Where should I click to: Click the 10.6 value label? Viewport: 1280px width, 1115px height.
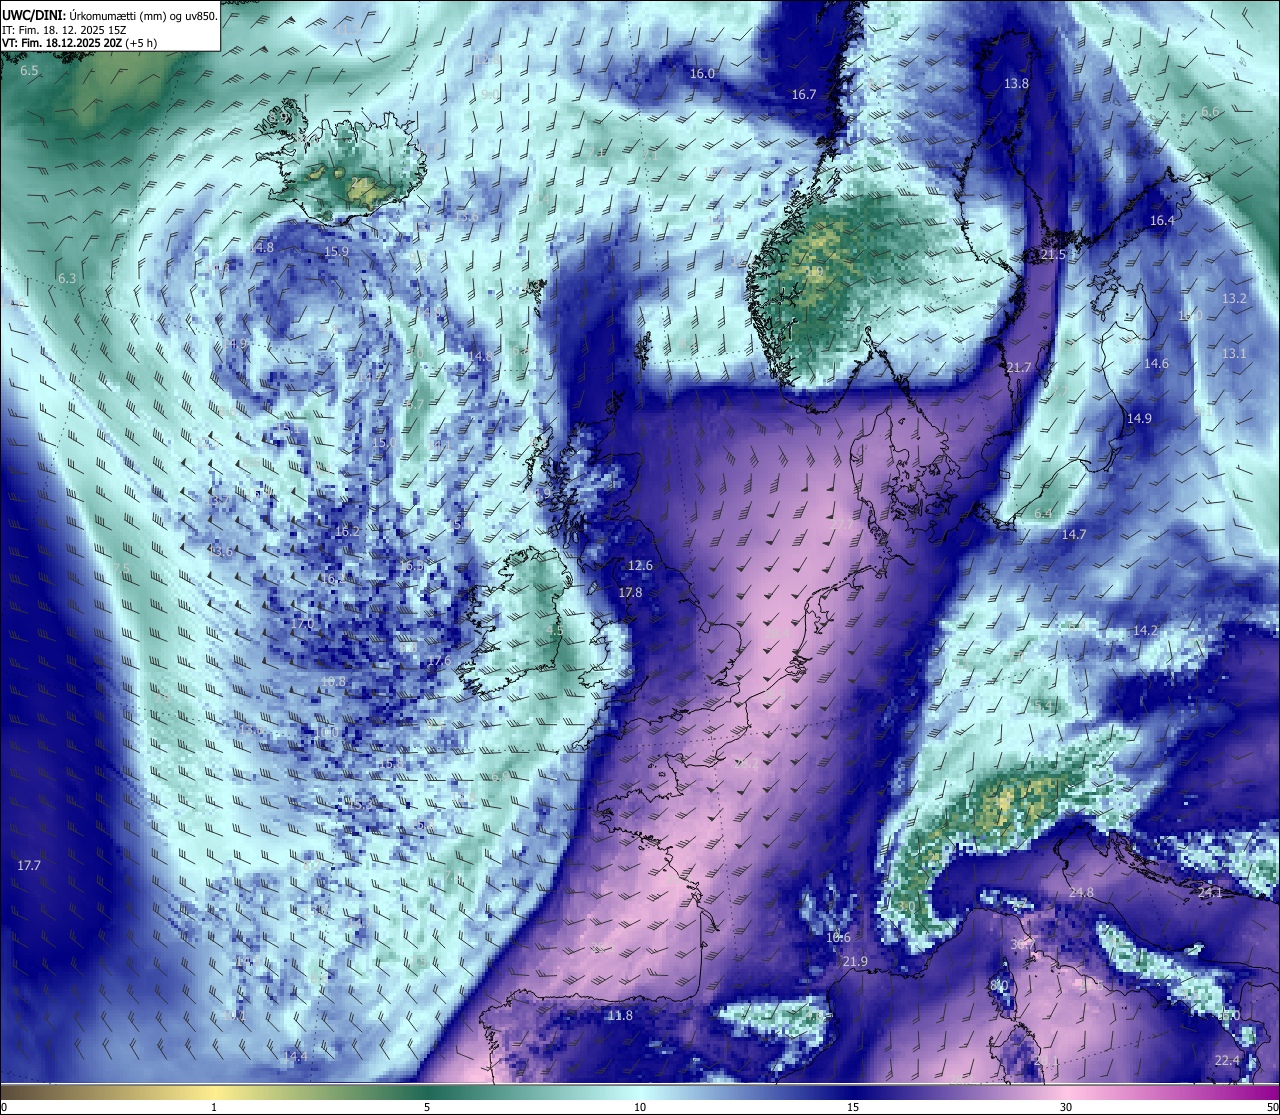tap(838, 937)
